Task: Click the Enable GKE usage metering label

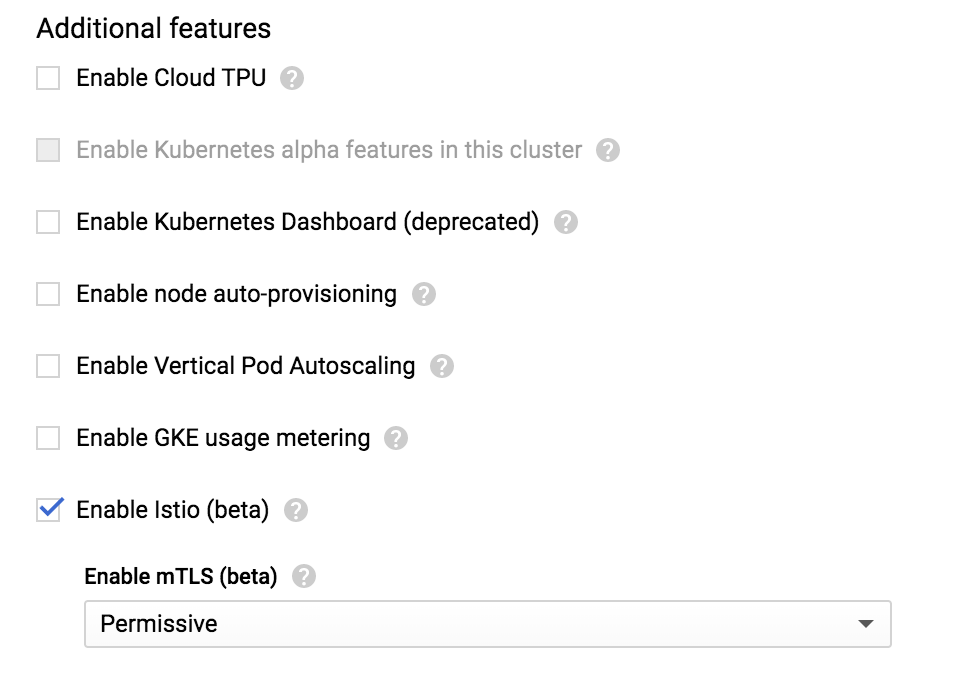Action: click(223, 438)
